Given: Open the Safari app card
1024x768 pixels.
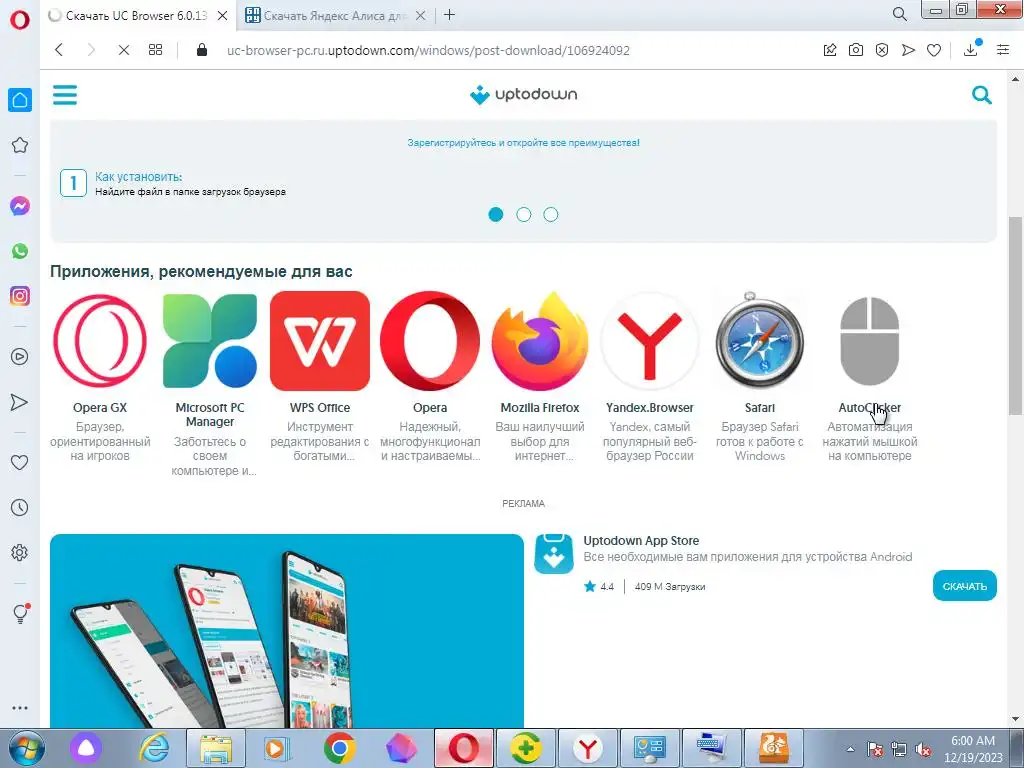Looking at the screenshot, I should pyautogui.click(x=760, y=376).
